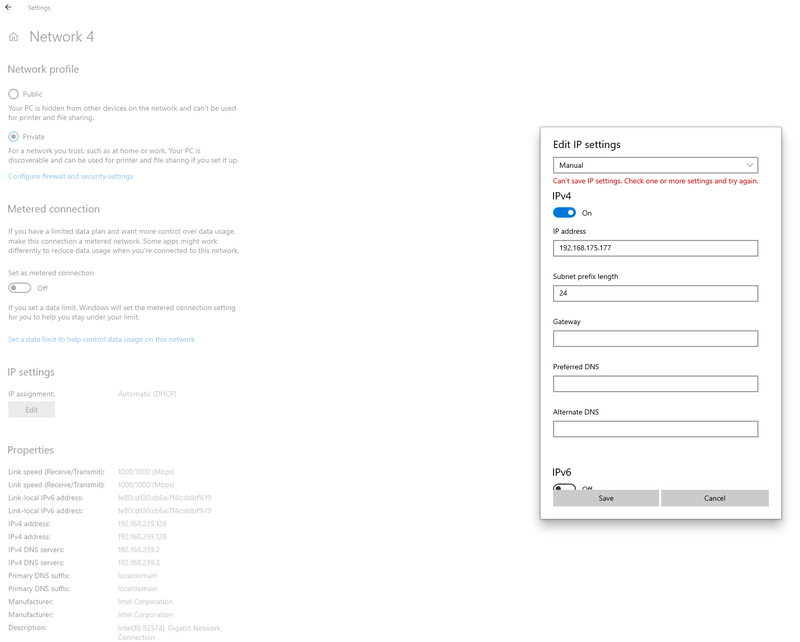Open the set a data limit link
The height and width of the screenshot is (642, 800).
pos(101,339)
